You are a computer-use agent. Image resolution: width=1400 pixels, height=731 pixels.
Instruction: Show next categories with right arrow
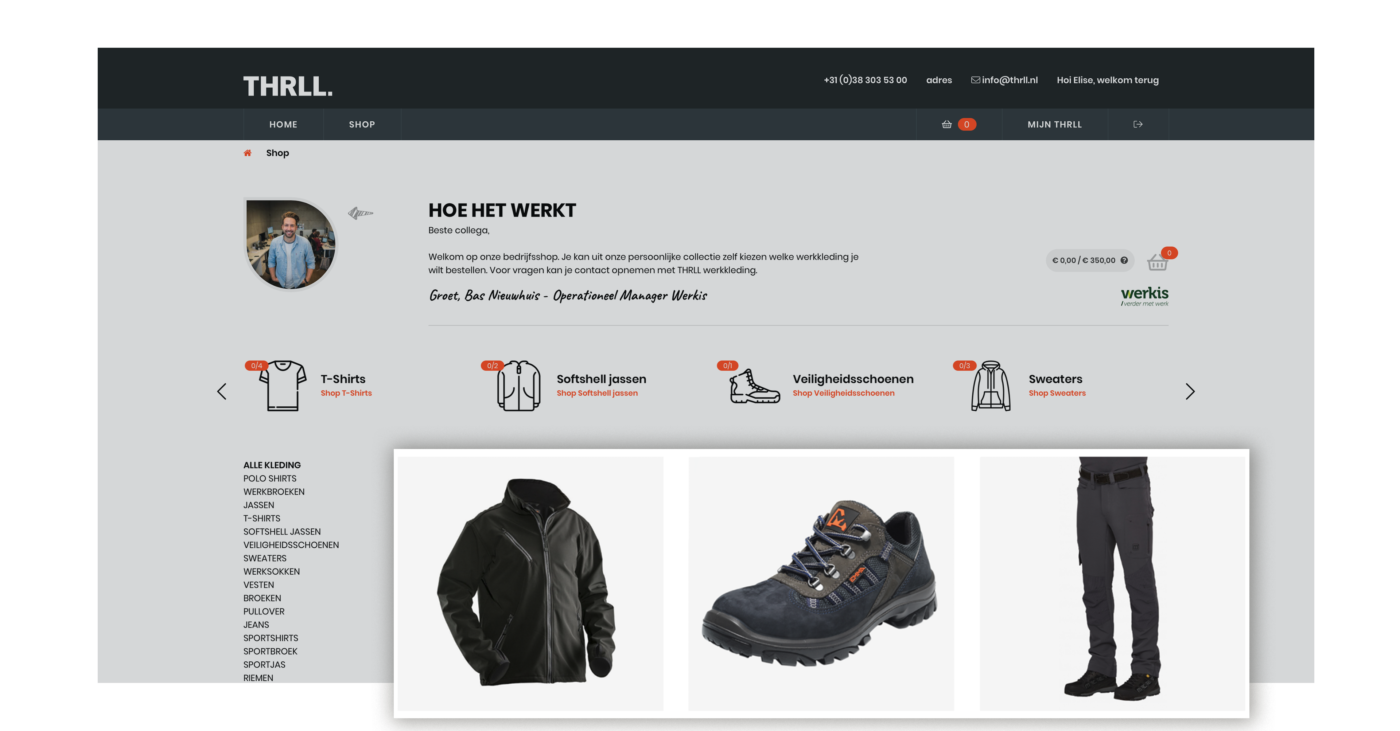[x=1190, y=391]
